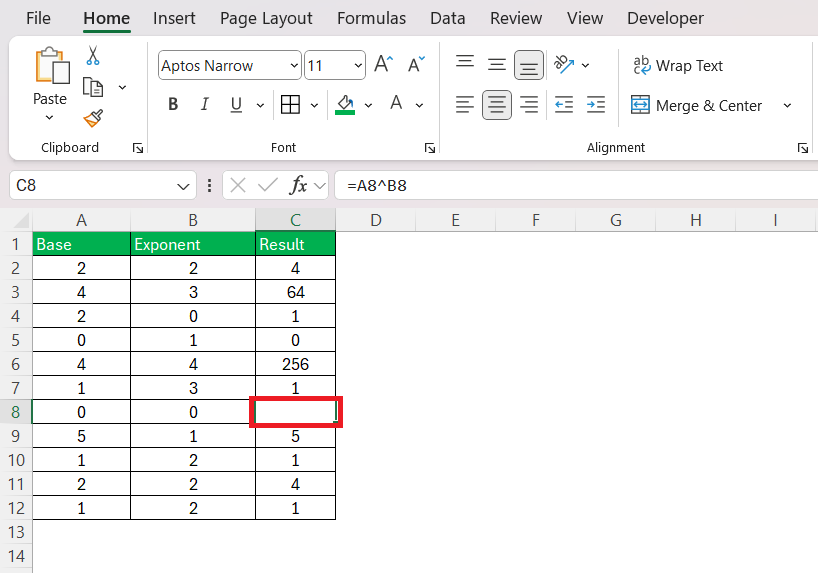
Task: Click formula bar resize dots handle
Action: pyautogui.click(x=210, y=185)
